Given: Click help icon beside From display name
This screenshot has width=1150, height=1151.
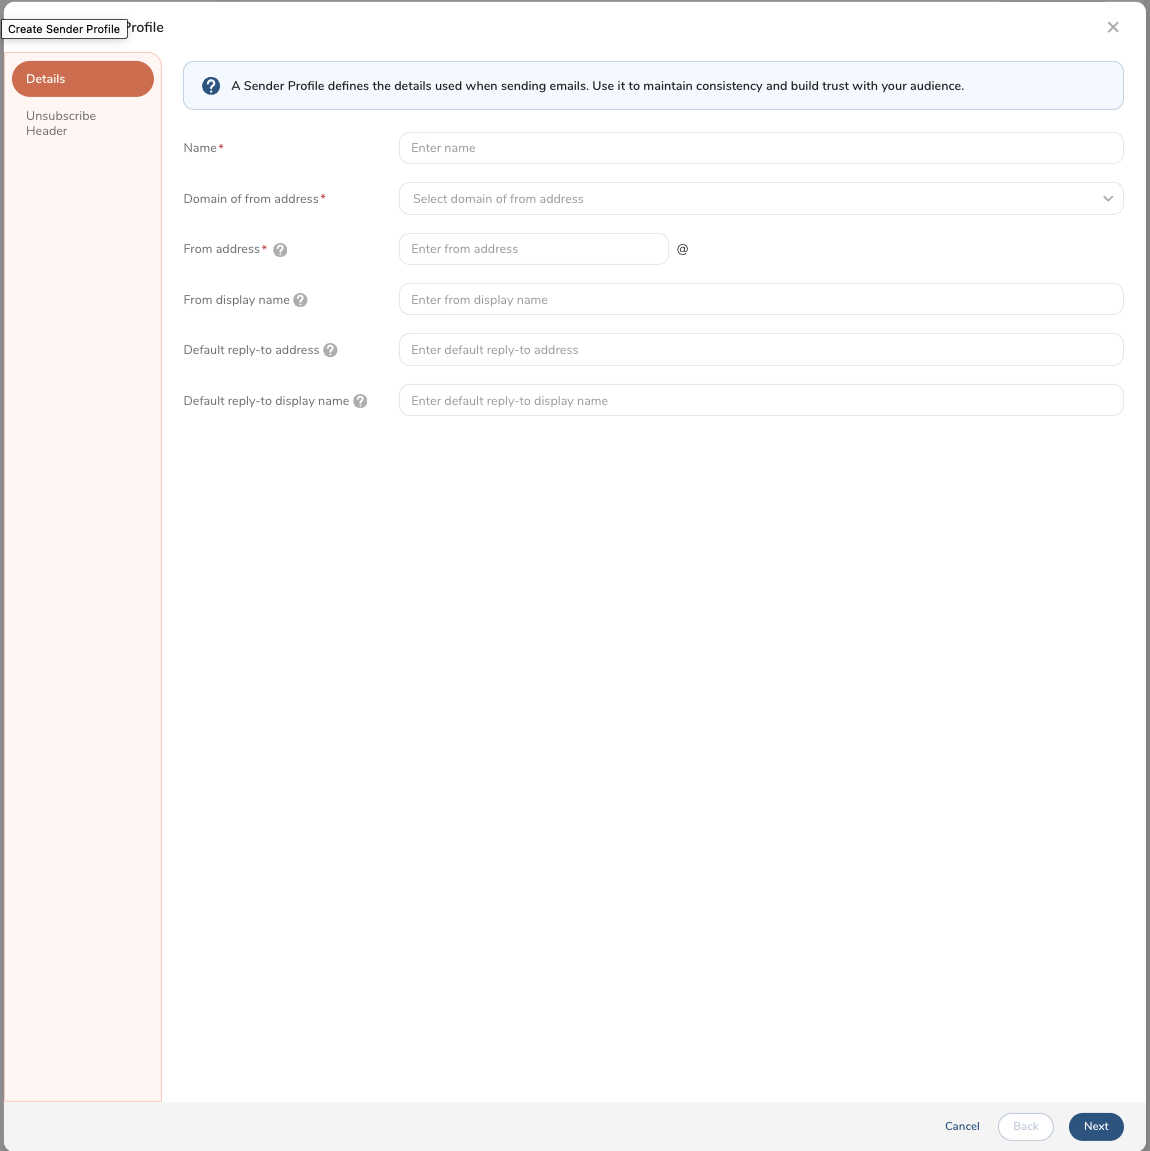Looking at the screenshot, I should pyautogui.click(x=300, y=300).
